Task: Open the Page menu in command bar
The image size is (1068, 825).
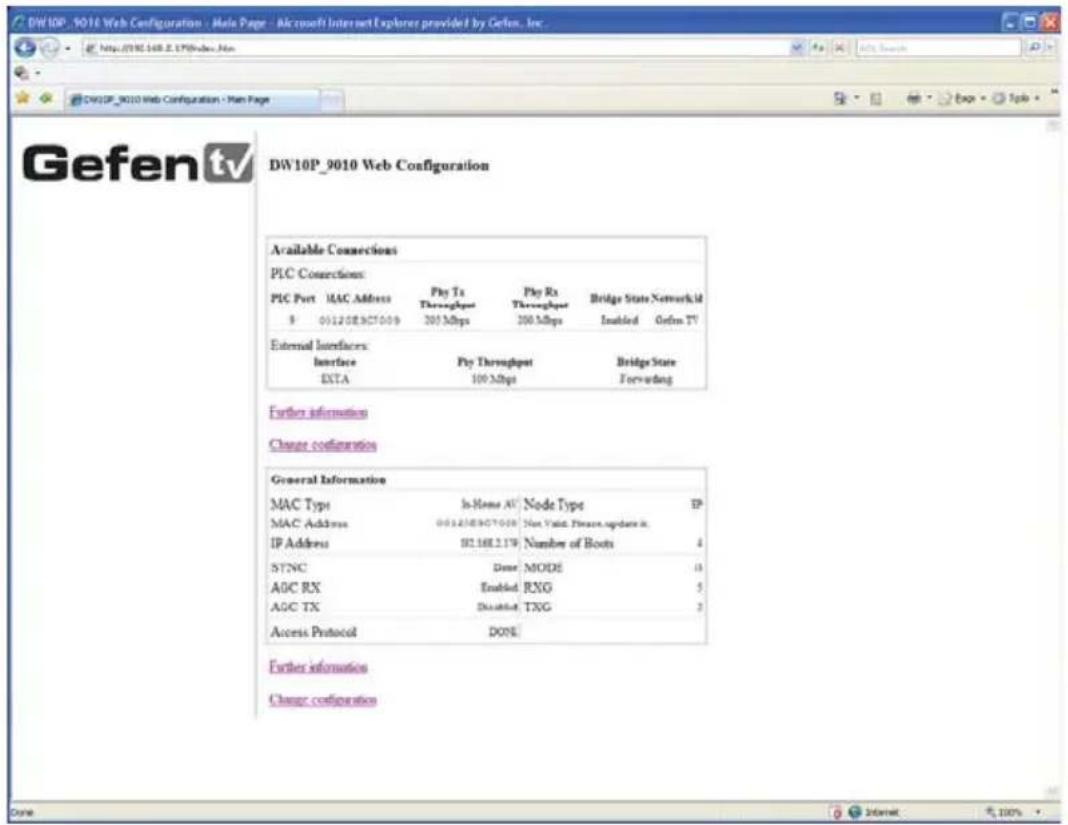Action: (960, 99)
